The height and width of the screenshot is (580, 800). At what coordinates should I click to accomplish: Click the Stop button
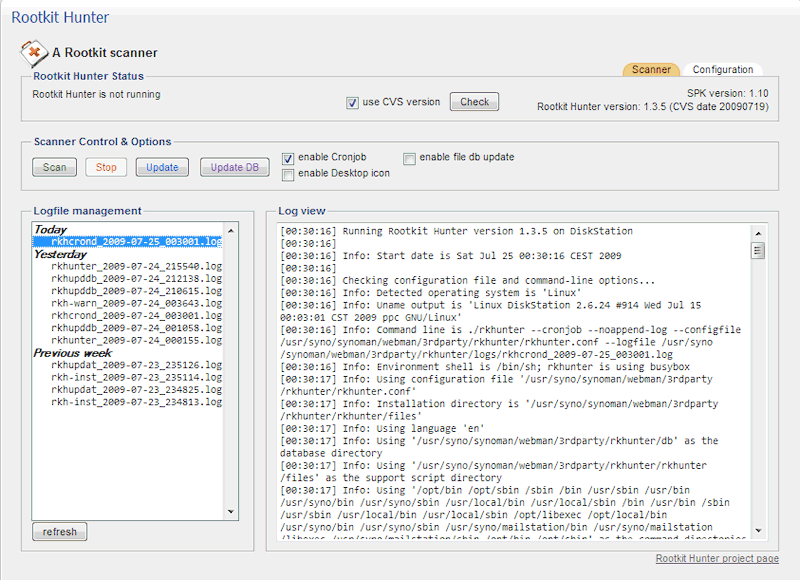tap(106, 167)
